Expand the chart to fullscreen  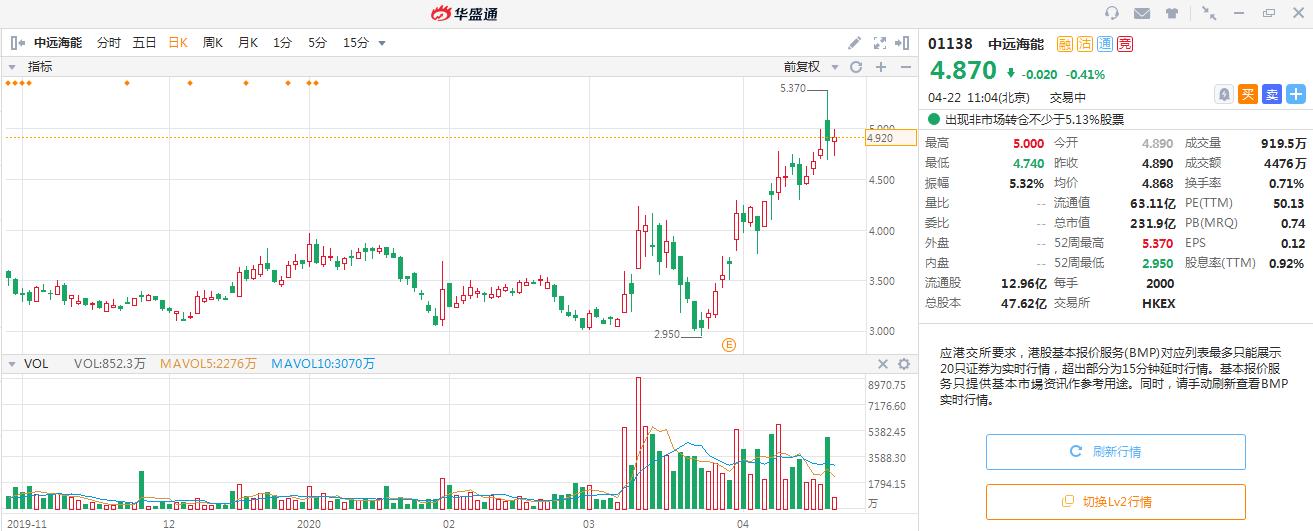[880, 43]
